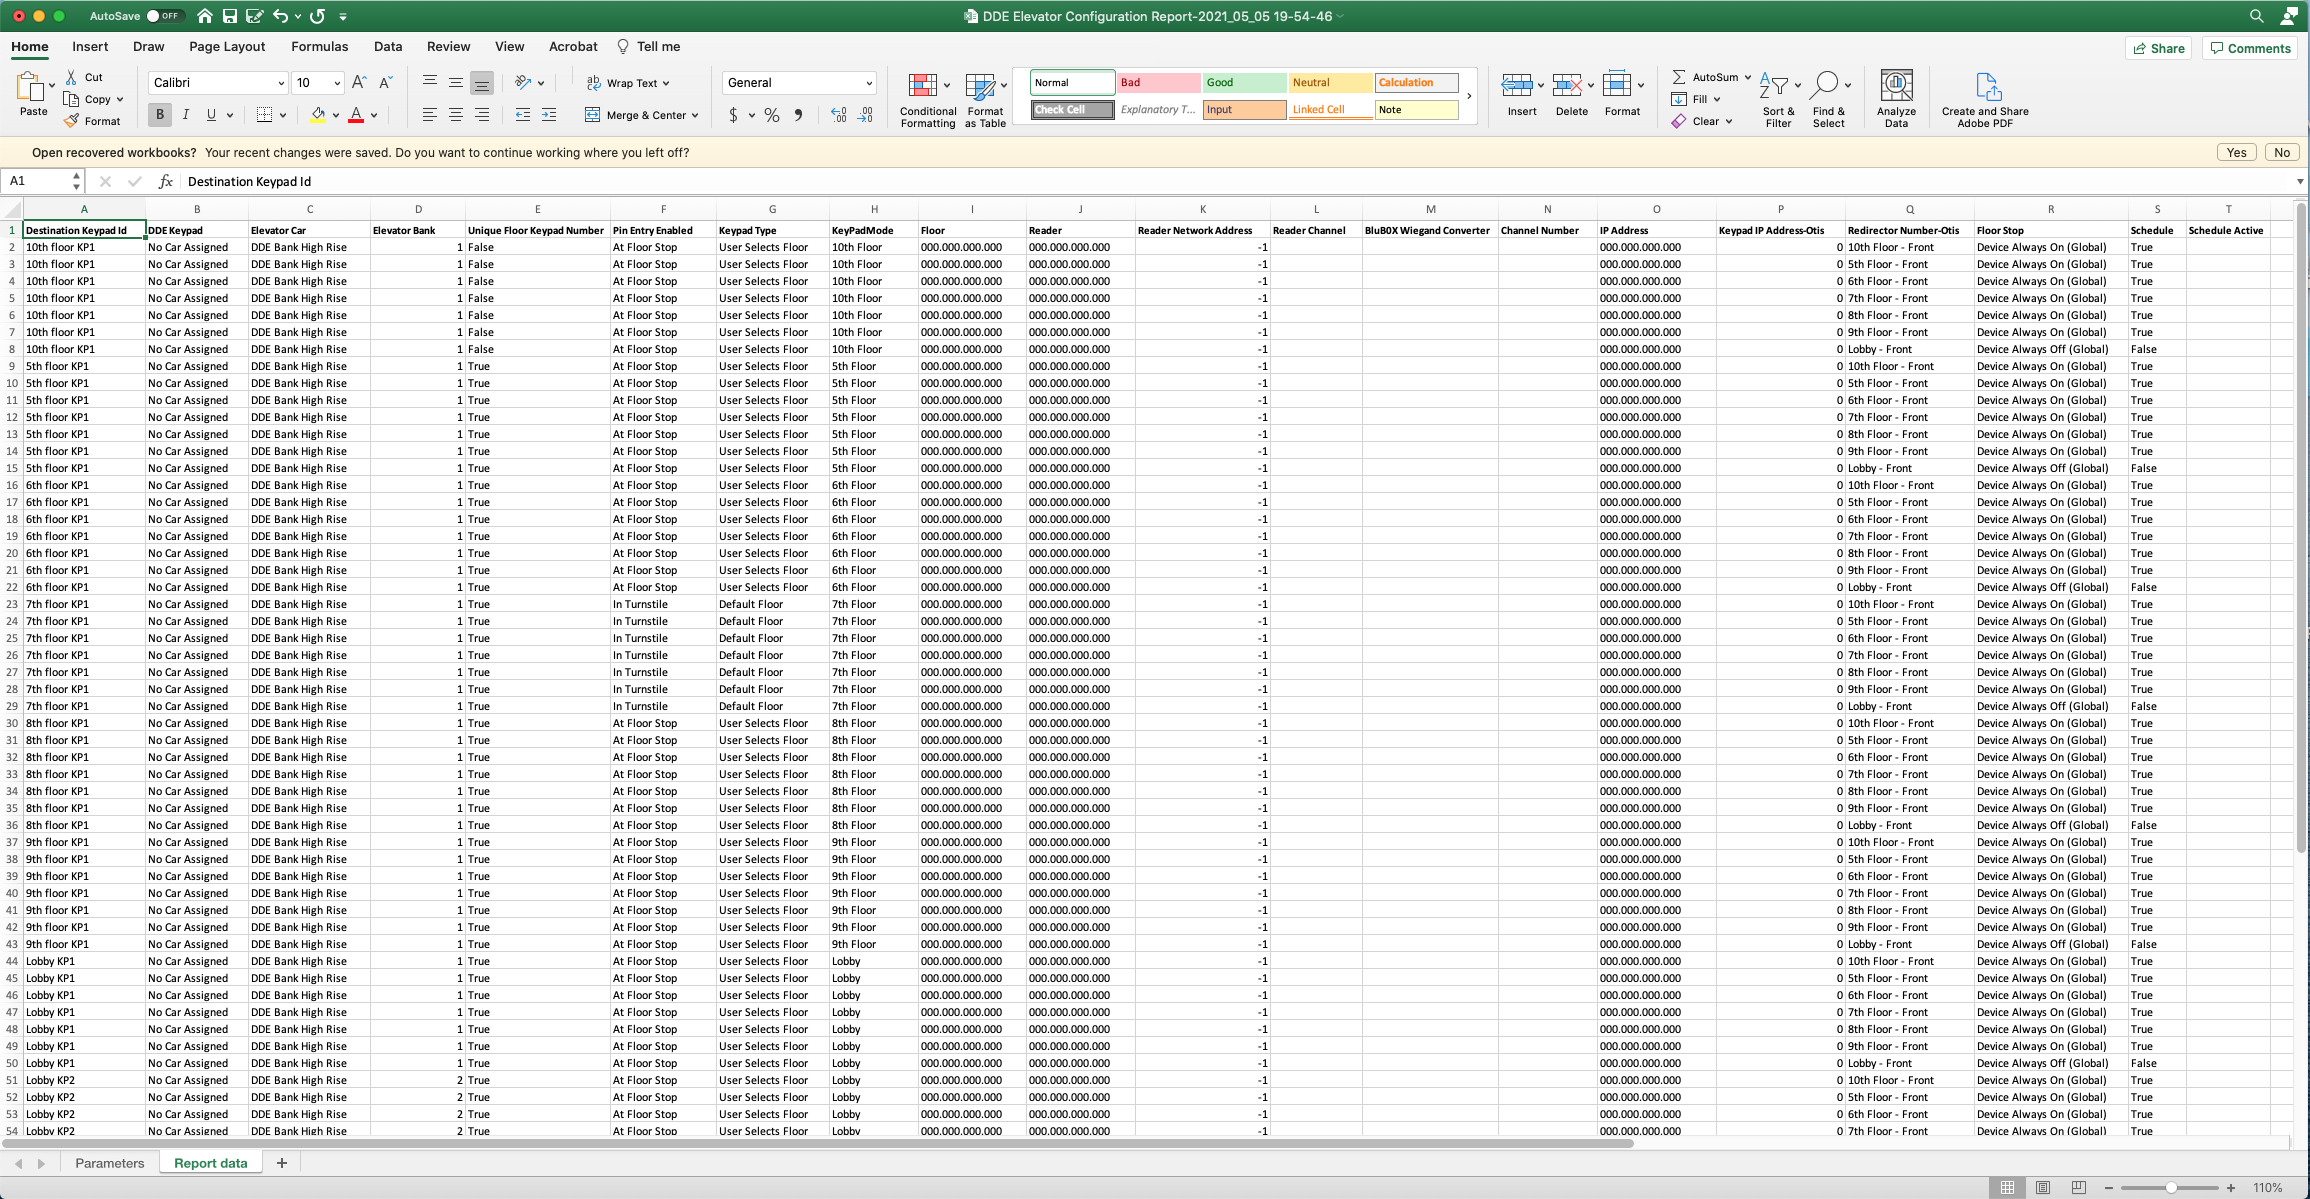Click the Share button
Image resolution: width=2310 pixels, height=1199 pixels.
click(x=2158, y=48)
